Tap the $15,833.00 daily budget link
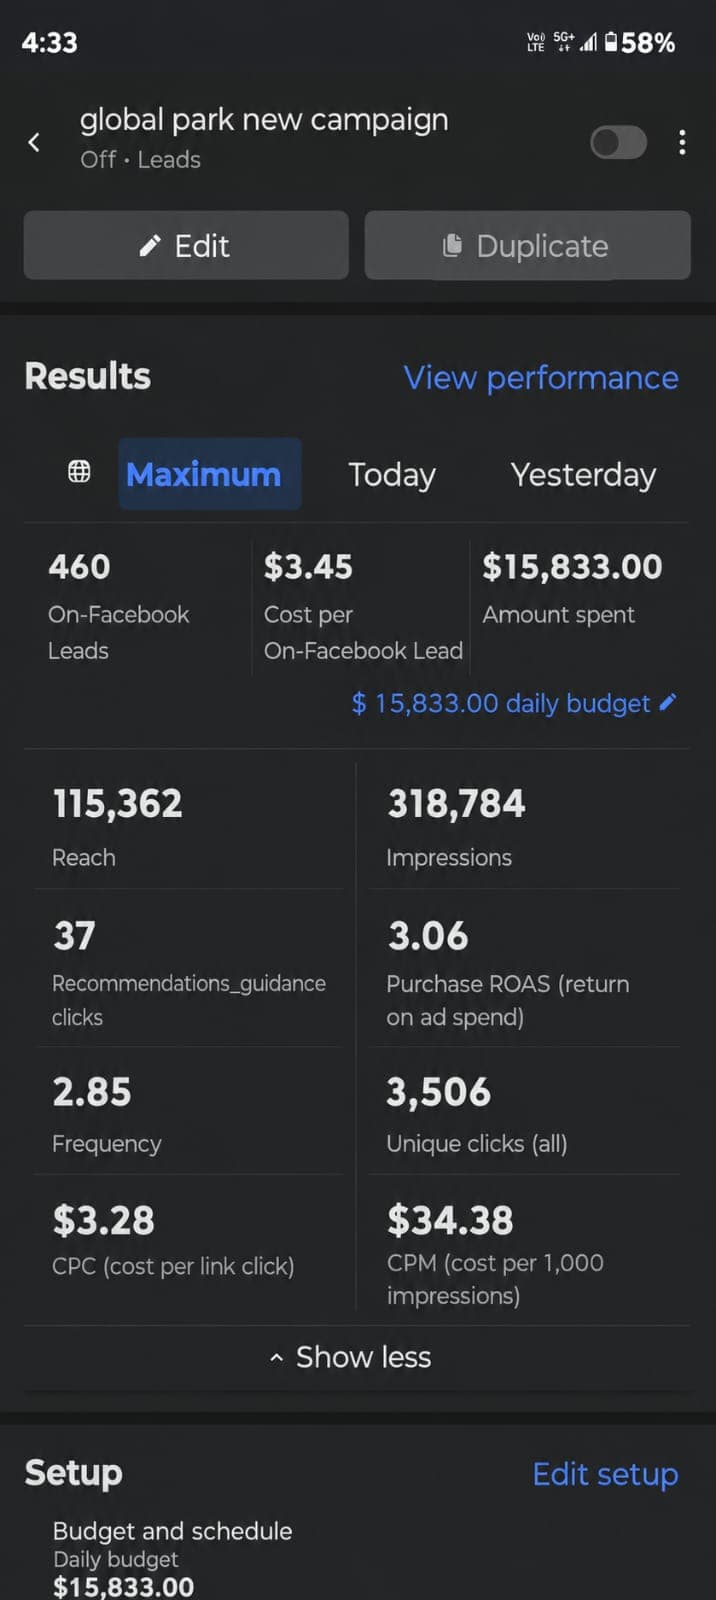716x1600 pixels. click(x=501, y=703)
